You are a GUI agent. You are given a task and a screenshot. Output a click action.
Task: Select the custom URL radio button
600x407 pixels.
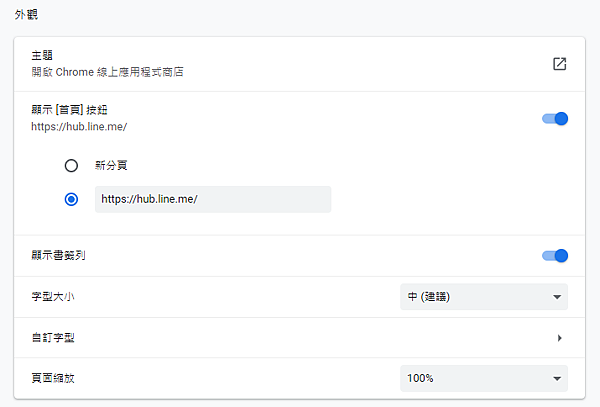[71, 199]
